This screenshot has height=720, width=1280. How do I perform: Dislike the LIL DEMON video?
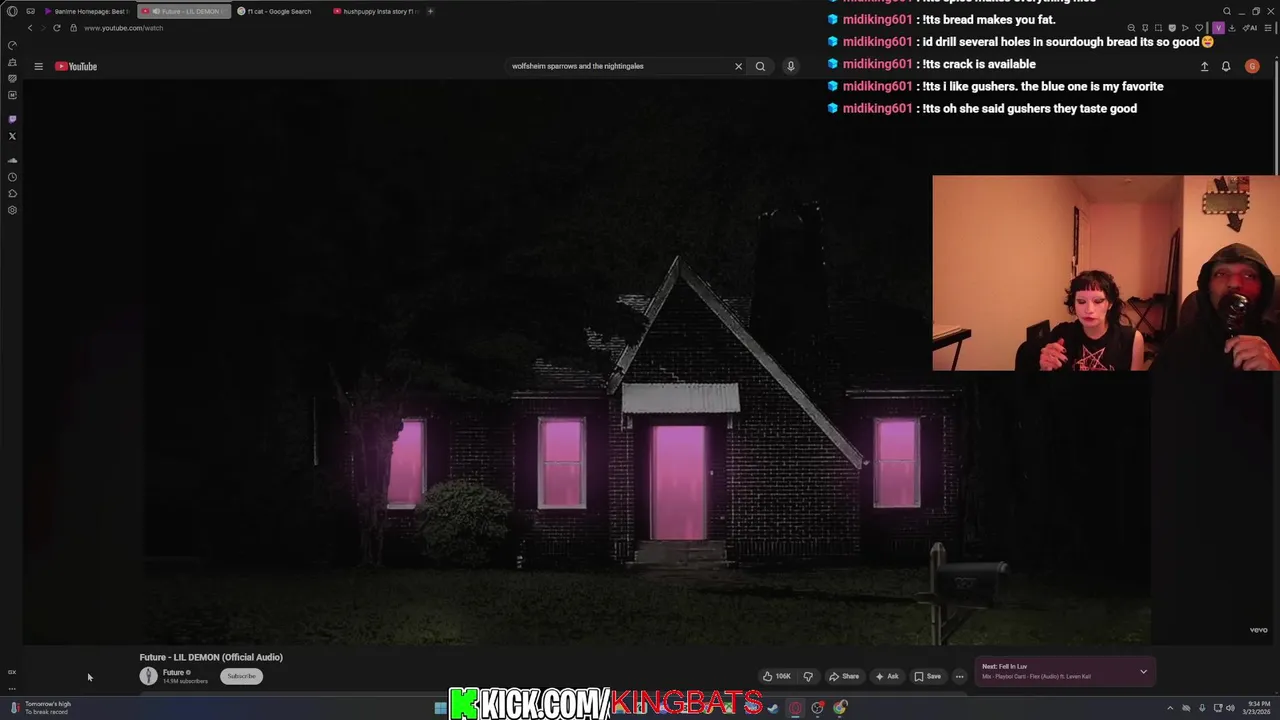click(x=808, y=676)
